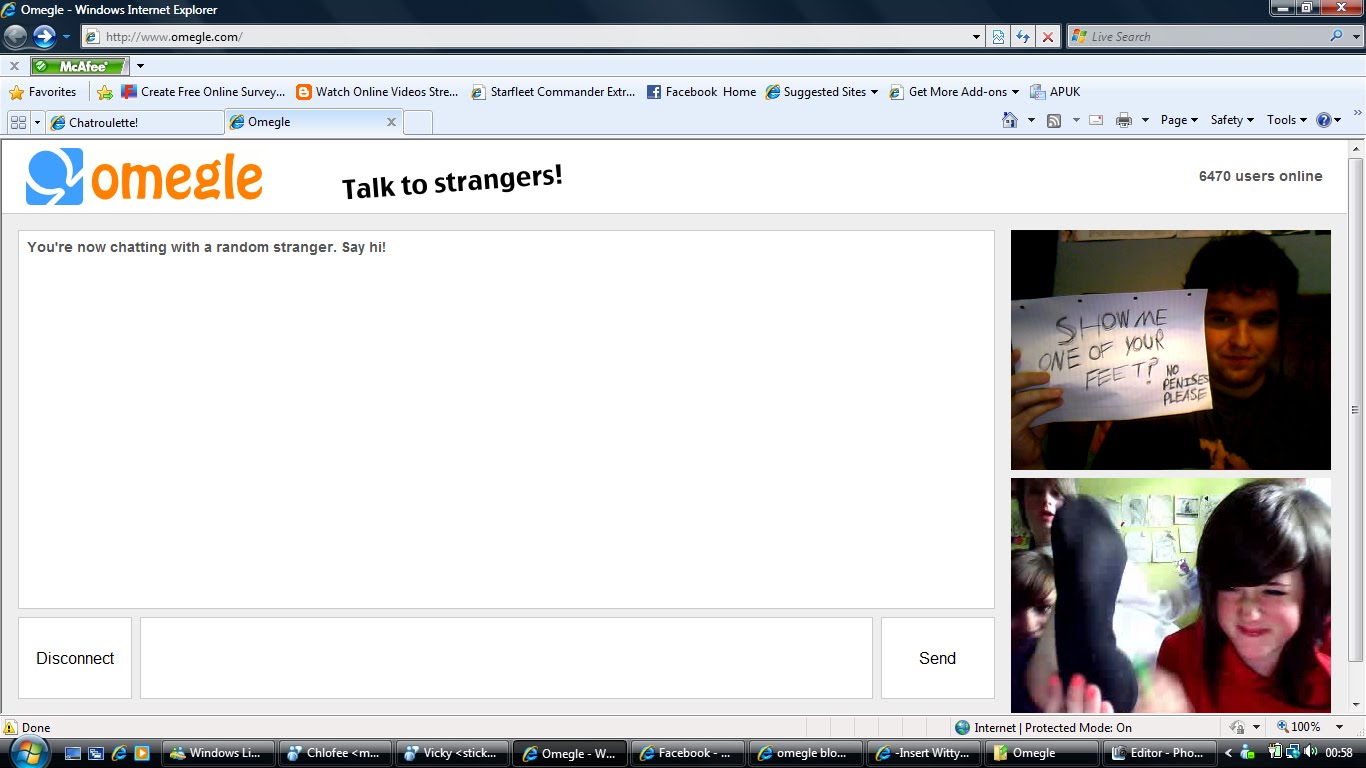Viewport: 1366px width, 768px height.
Task: Close the Omegle tab
Action: pyautogui.click(x=391, y=122)
